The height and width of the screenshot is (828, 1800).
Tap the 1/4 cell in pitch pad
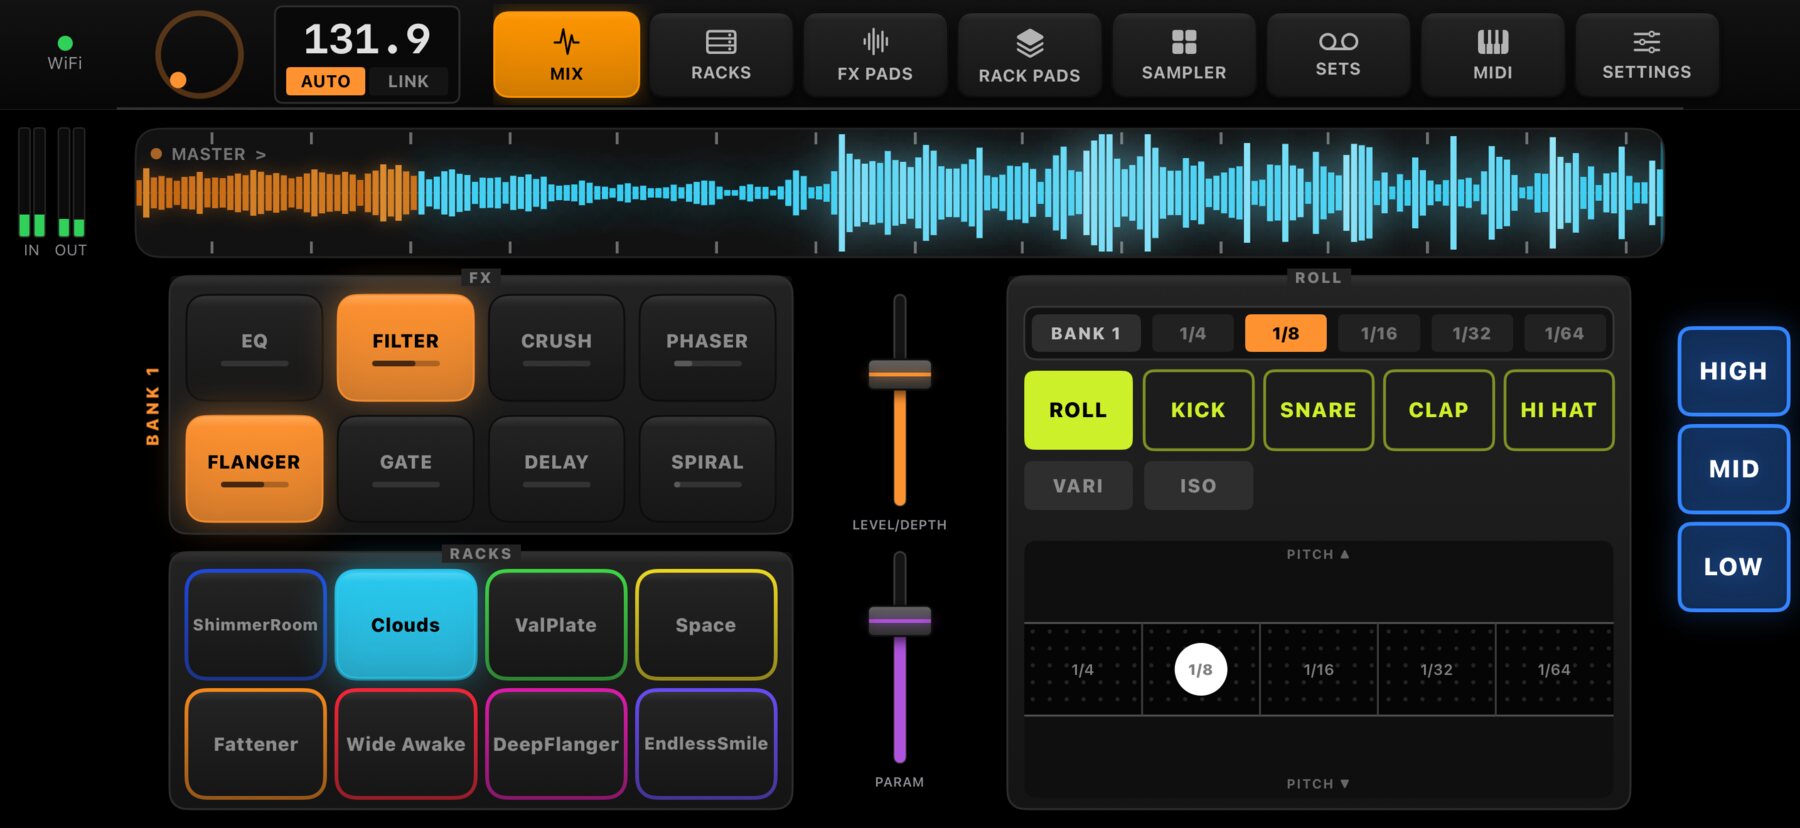pos(1083,670)
